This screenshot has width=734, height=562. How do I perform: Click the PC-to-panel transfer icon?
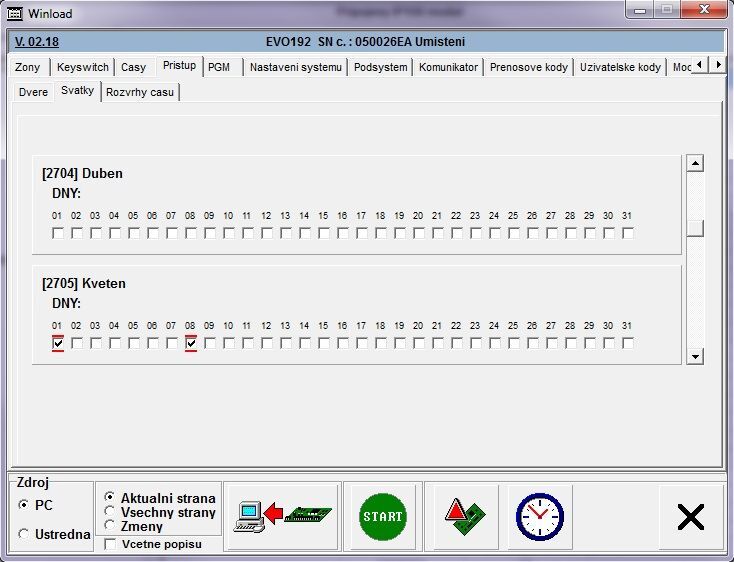pos(281,516)
